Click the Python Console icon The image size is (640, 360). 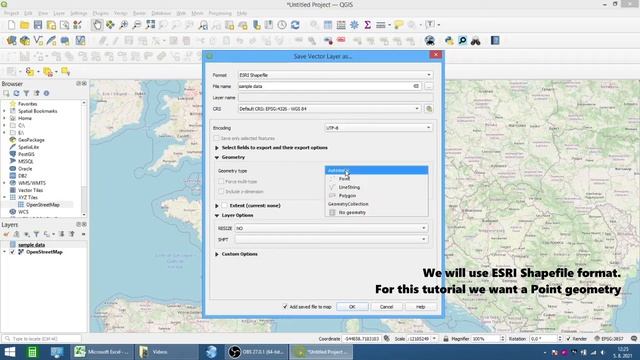coord(449,40)
